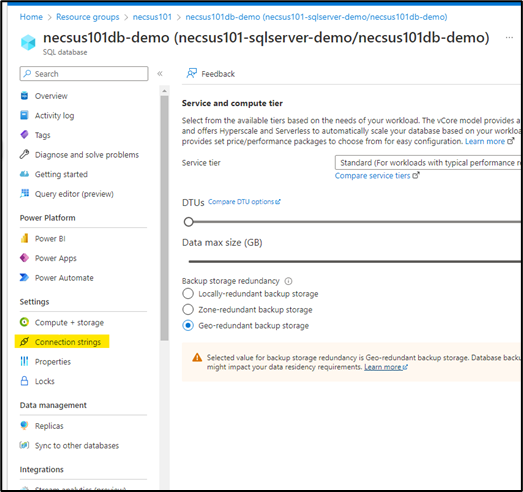The width and height of the screenshot is (523, 492).
Task: Click sidebar scrollbar up arrow
Action: pos(164,91)
